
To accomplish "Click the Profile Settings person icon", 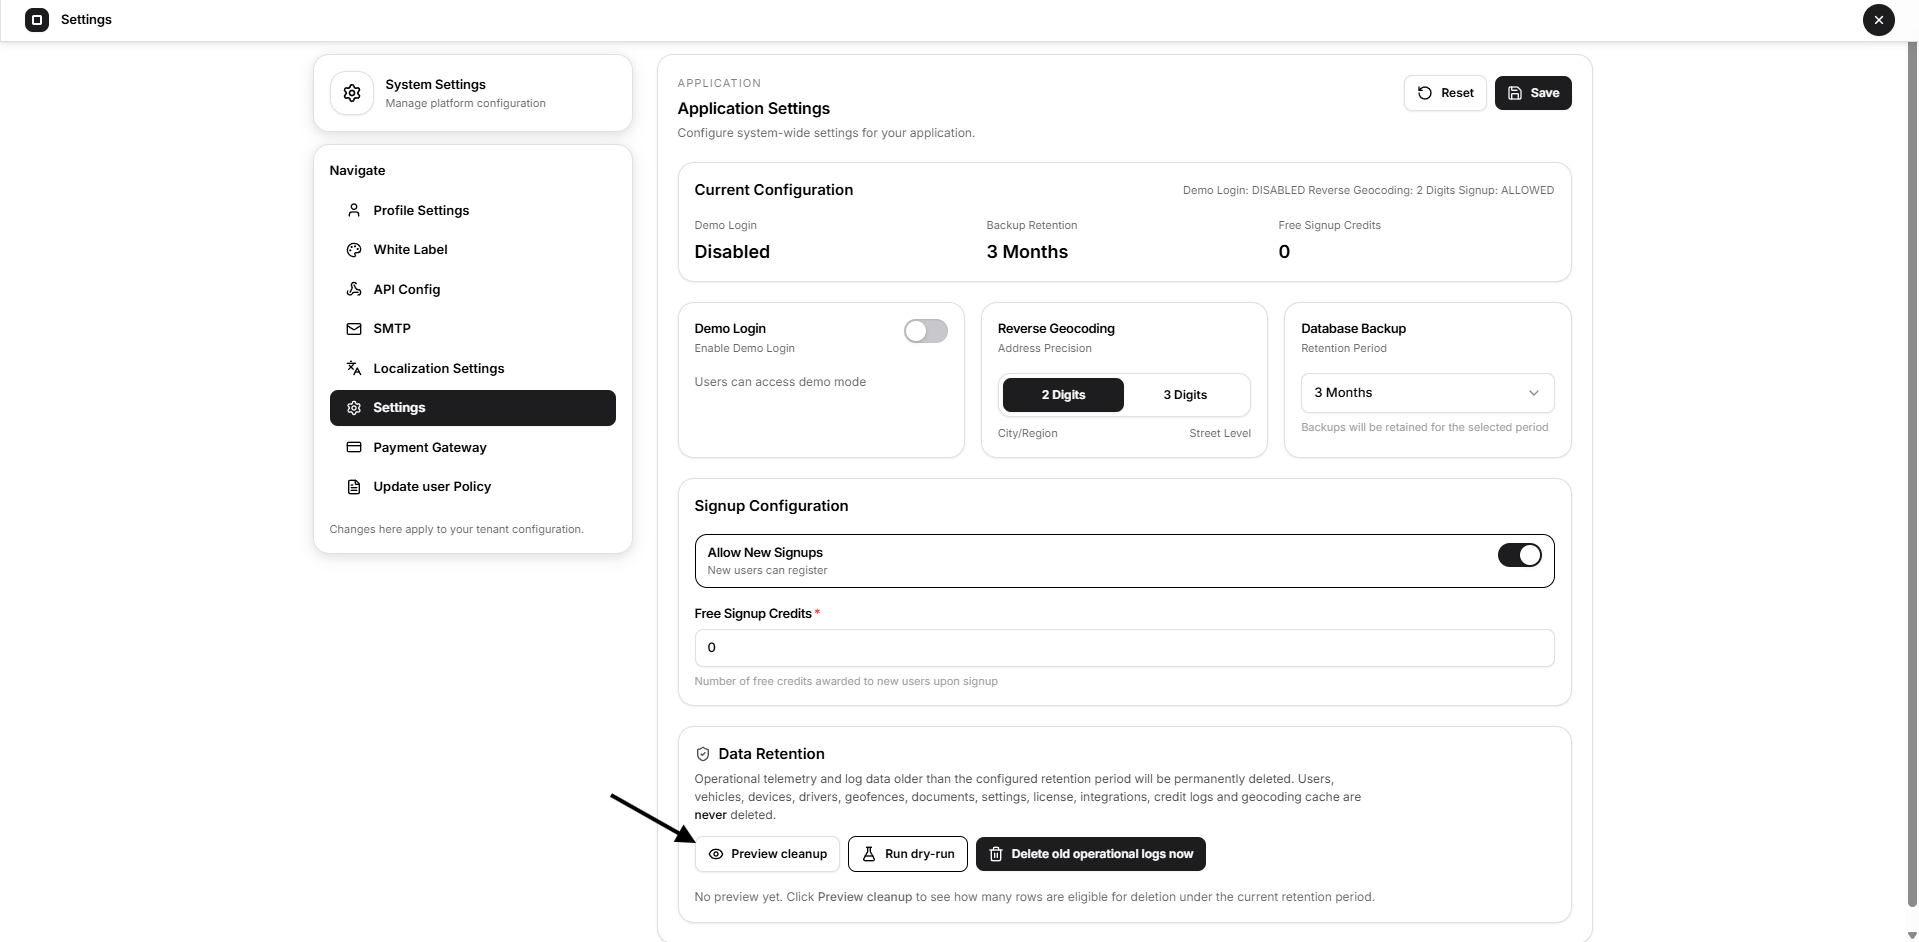I will [354, 210].
